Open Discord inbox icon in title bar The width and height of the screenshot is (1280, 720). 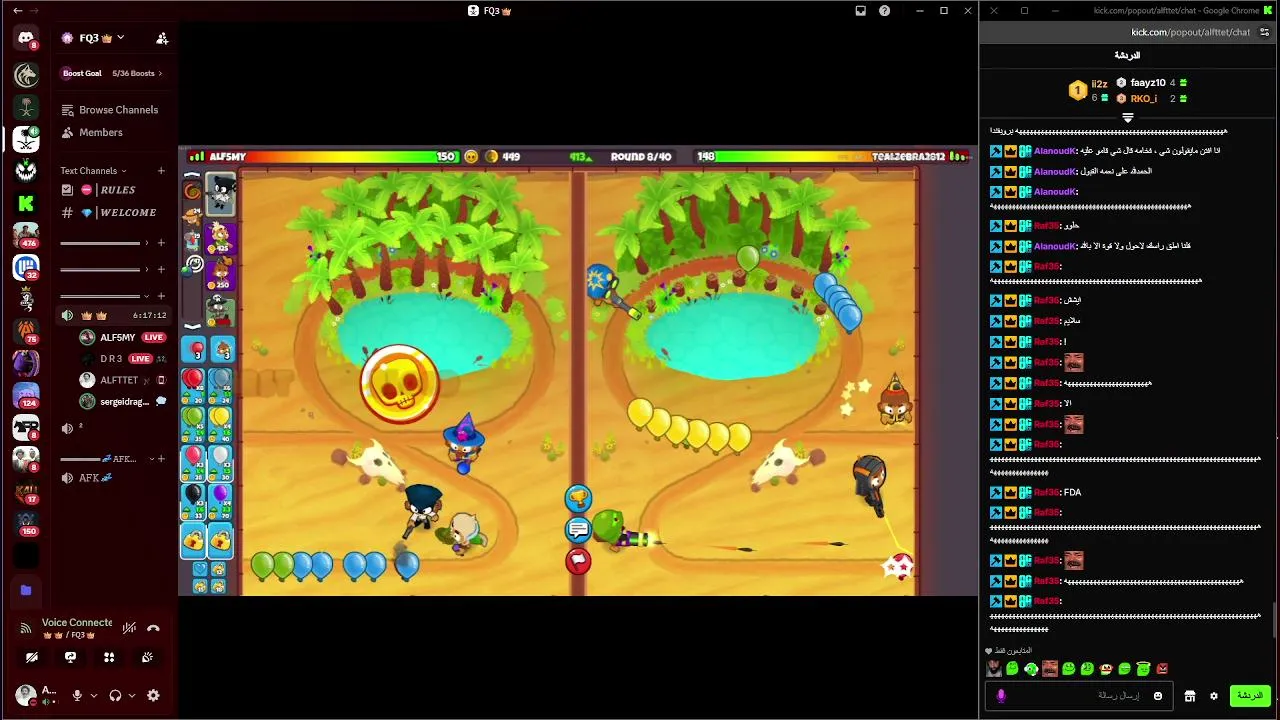click(x=860, y=11)
